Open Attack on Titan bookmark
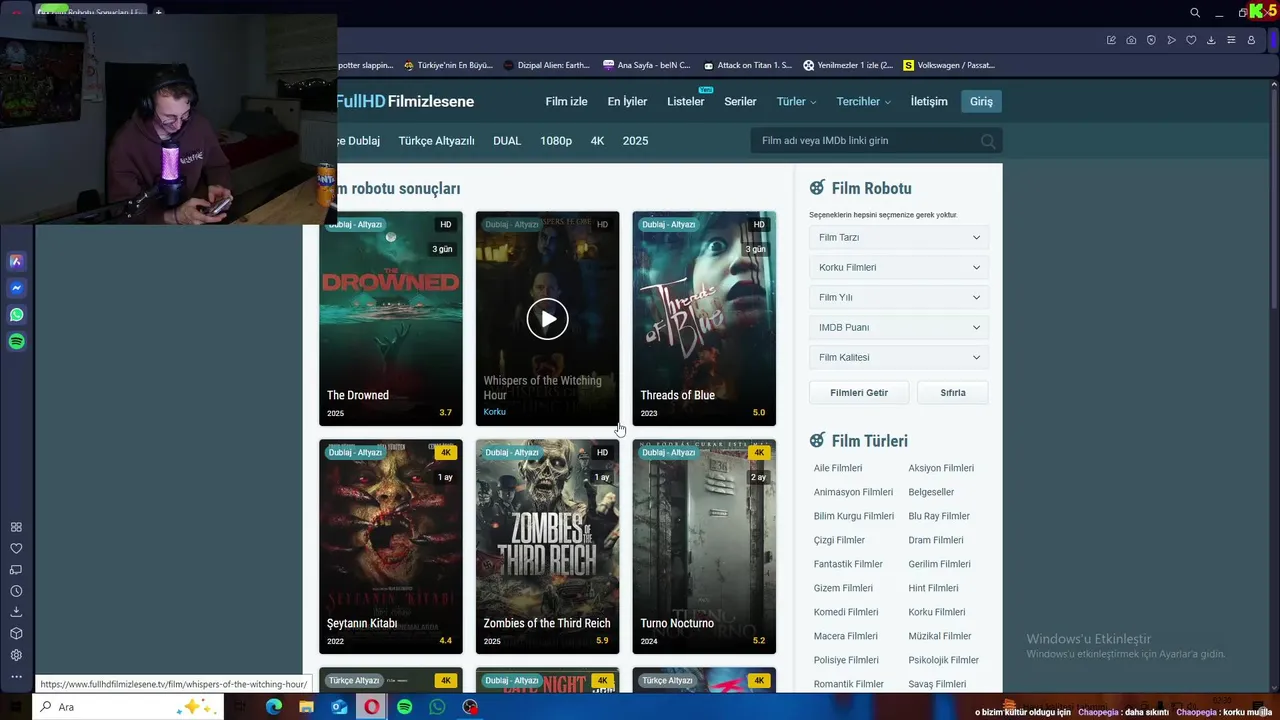The width and height of the screenshot is (1280, 720). tap(746, 65)
